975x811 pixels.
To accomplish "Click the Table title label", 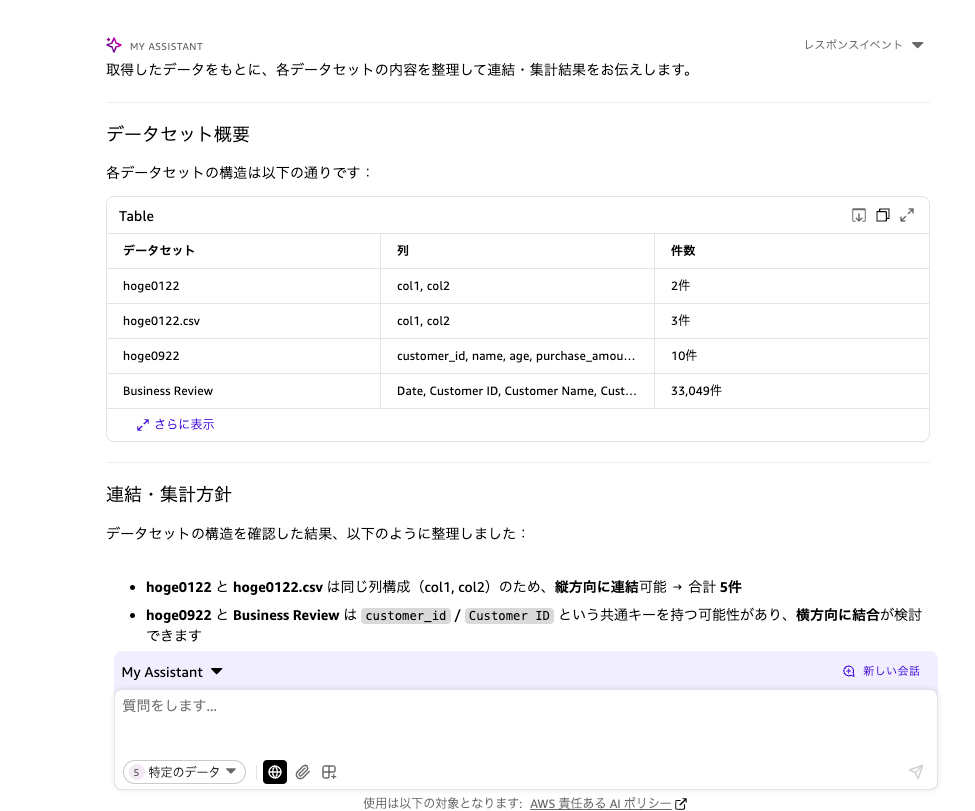I will 136,216.
